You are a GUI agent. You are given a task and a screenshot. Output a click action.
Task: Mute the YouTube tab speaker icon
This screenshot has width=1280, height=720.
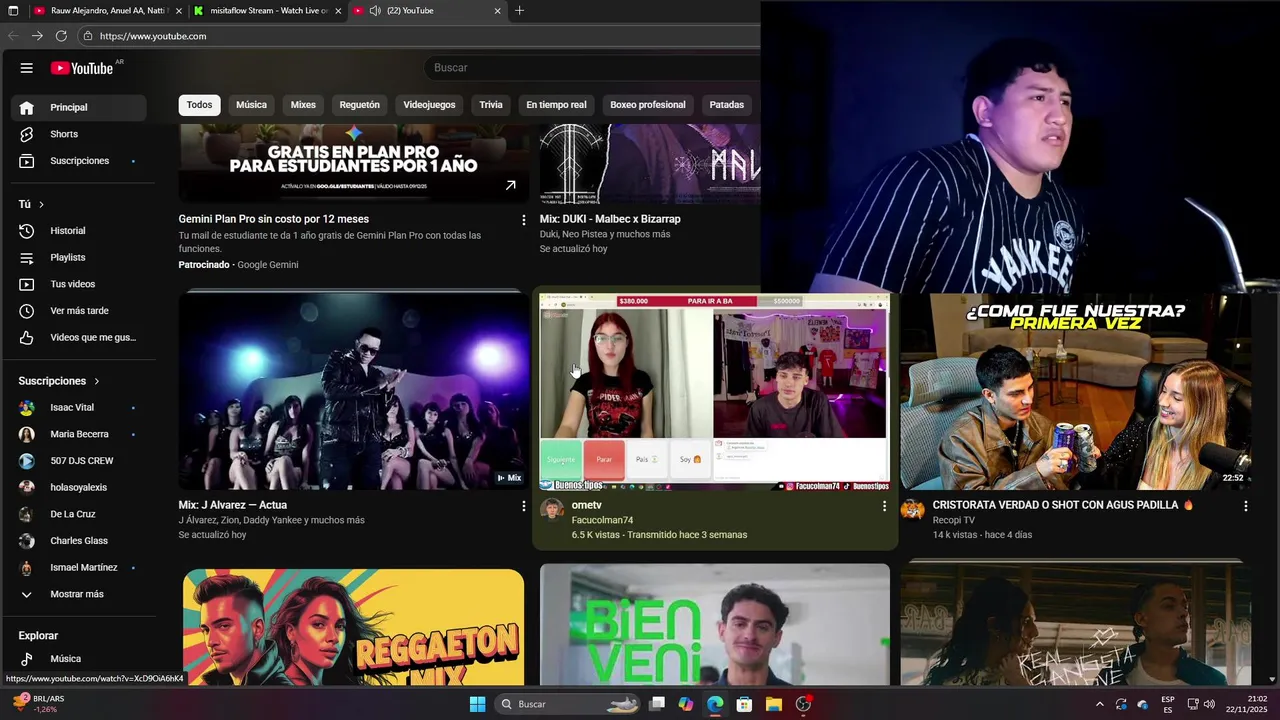(375, 11)
